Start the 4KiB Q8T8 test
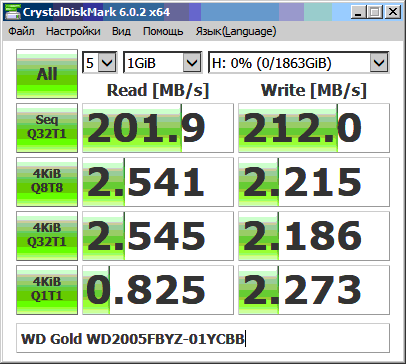This screenshot has height=364, width=406. [47, 182]
